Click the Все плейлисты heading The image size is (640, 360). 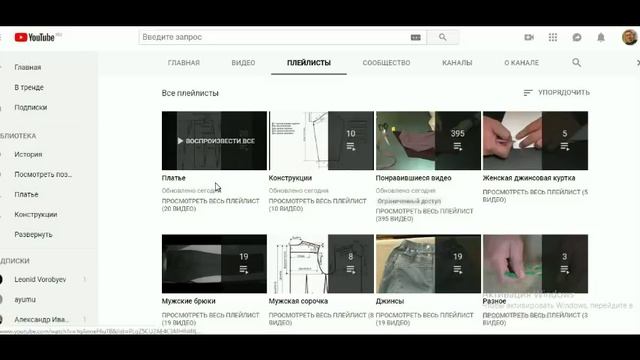pyautogui.click(x=190, y=93)
